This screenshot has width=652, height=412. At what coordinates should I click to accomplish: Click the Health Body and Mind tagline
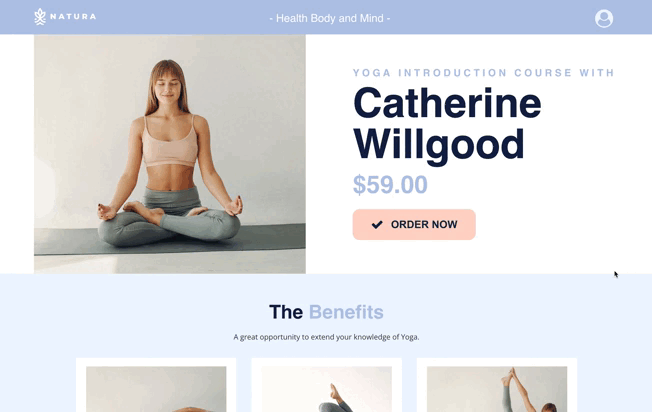[330, 18]
